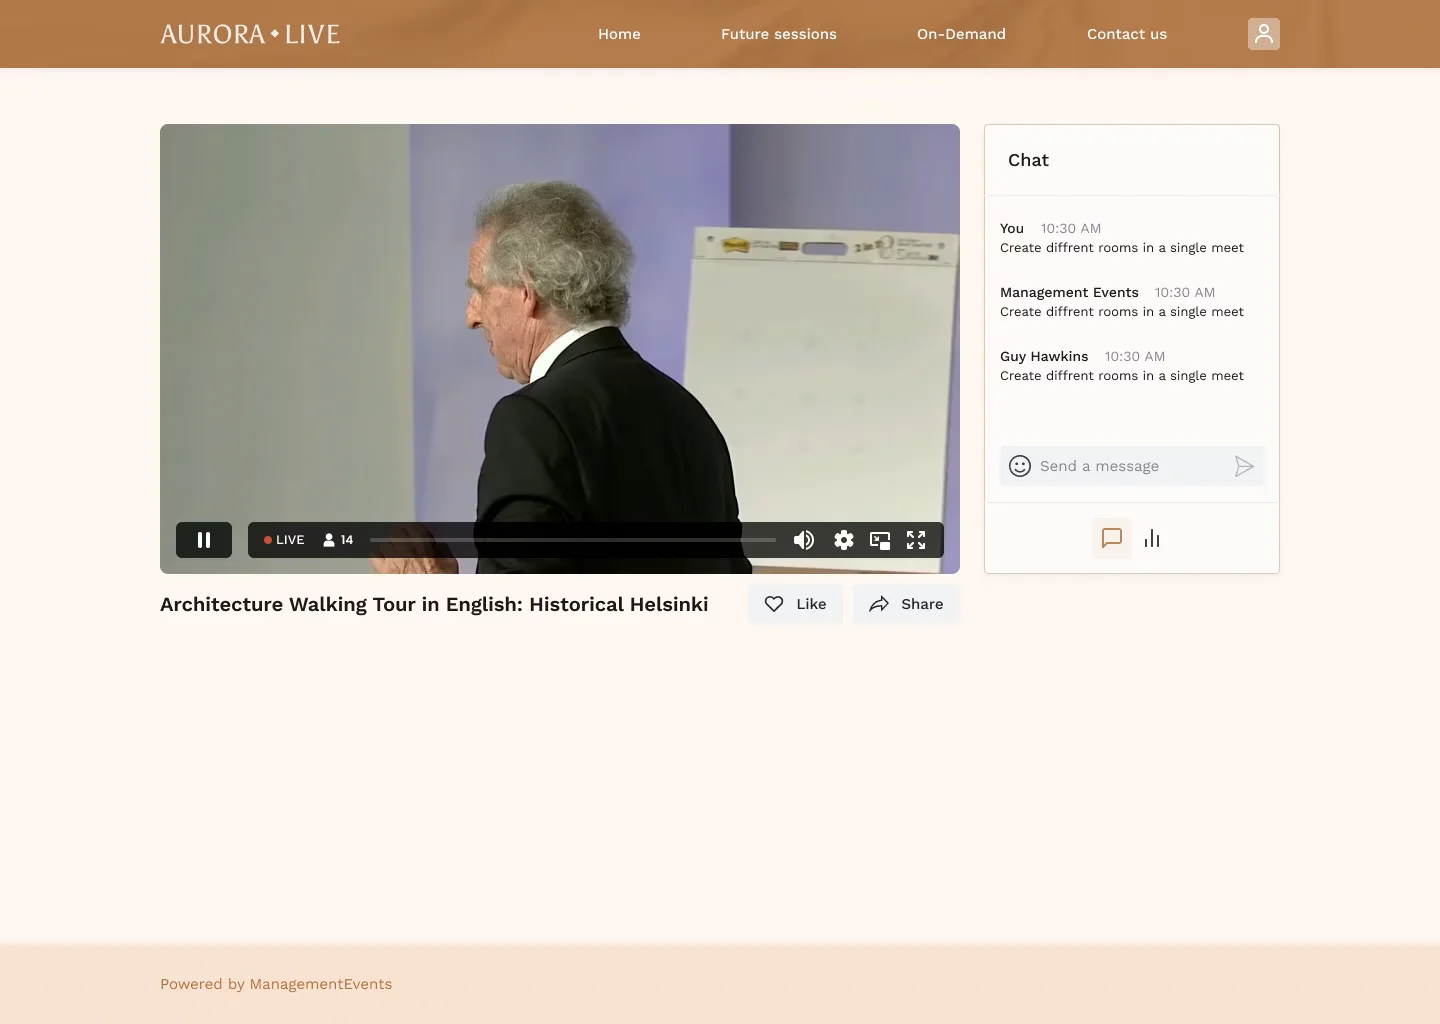
Task: Click the session title Architecture Walking Tour
Action: [434, 604]
